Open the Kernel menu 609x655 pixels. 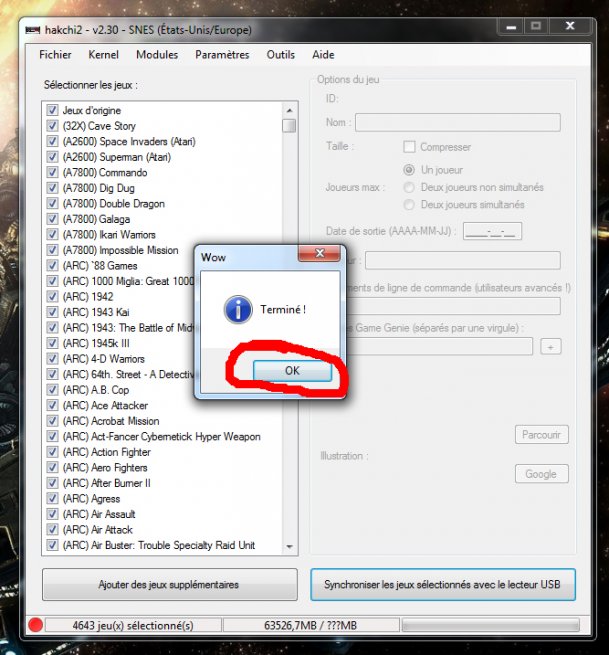tap(104, 55)
